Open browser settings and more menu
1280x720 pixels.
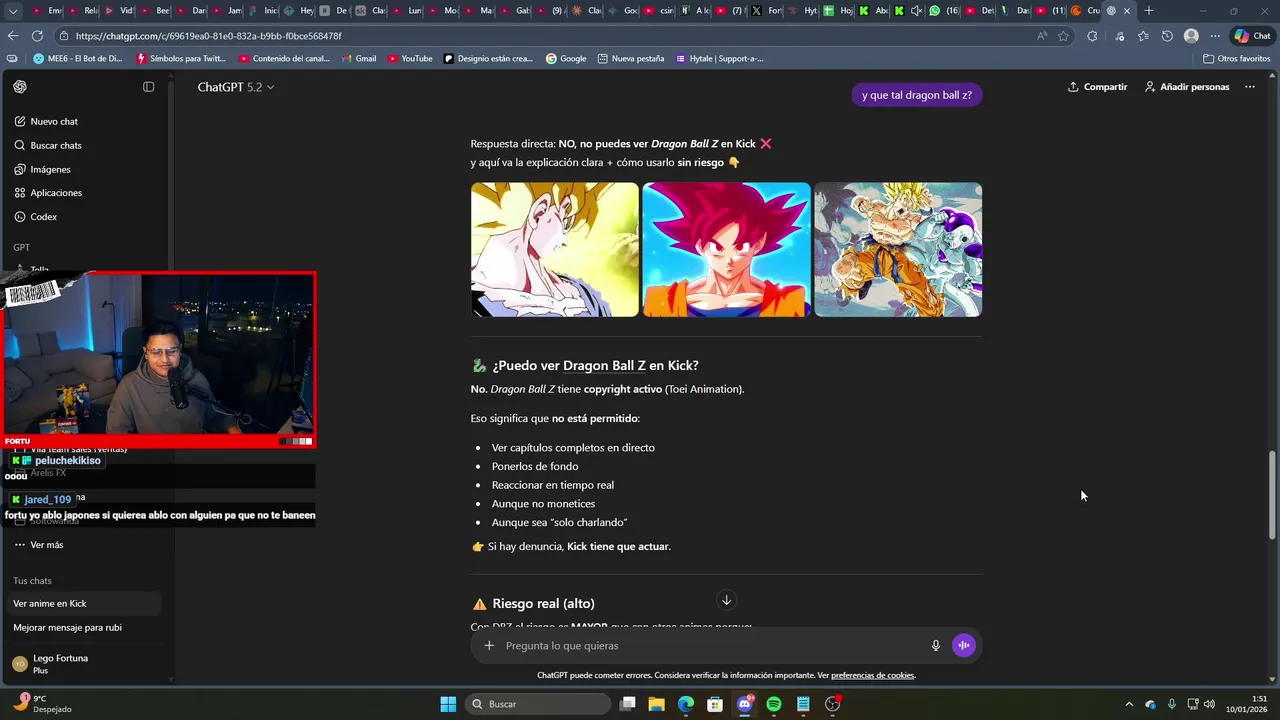1215,36
